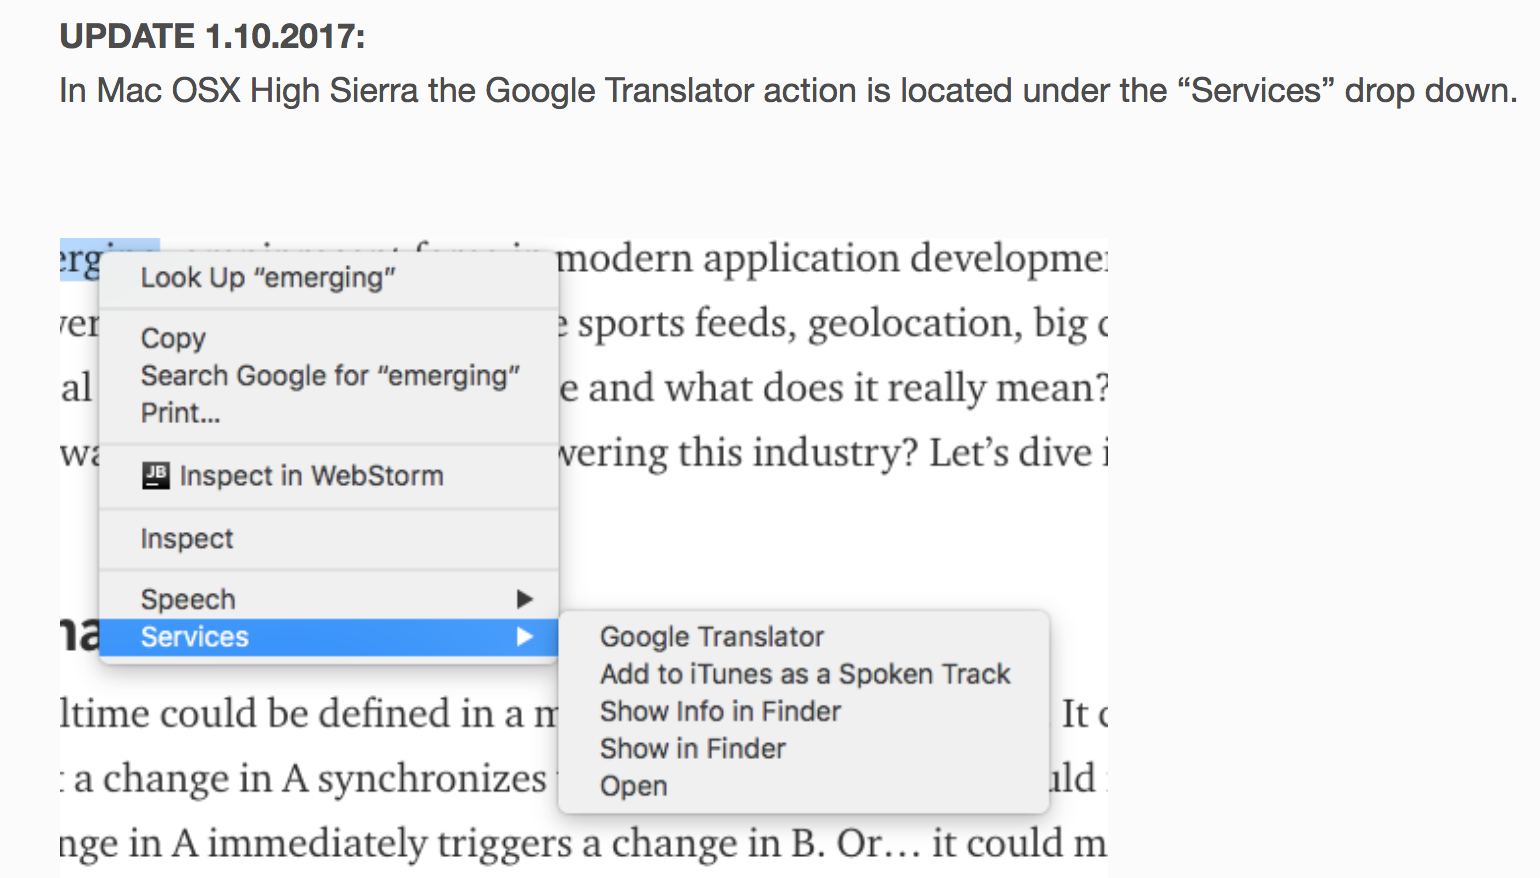The height and width of the screenshot is (878, 1540).
Task: Select Search Google for "emerging"
Action: click(328, 376)
